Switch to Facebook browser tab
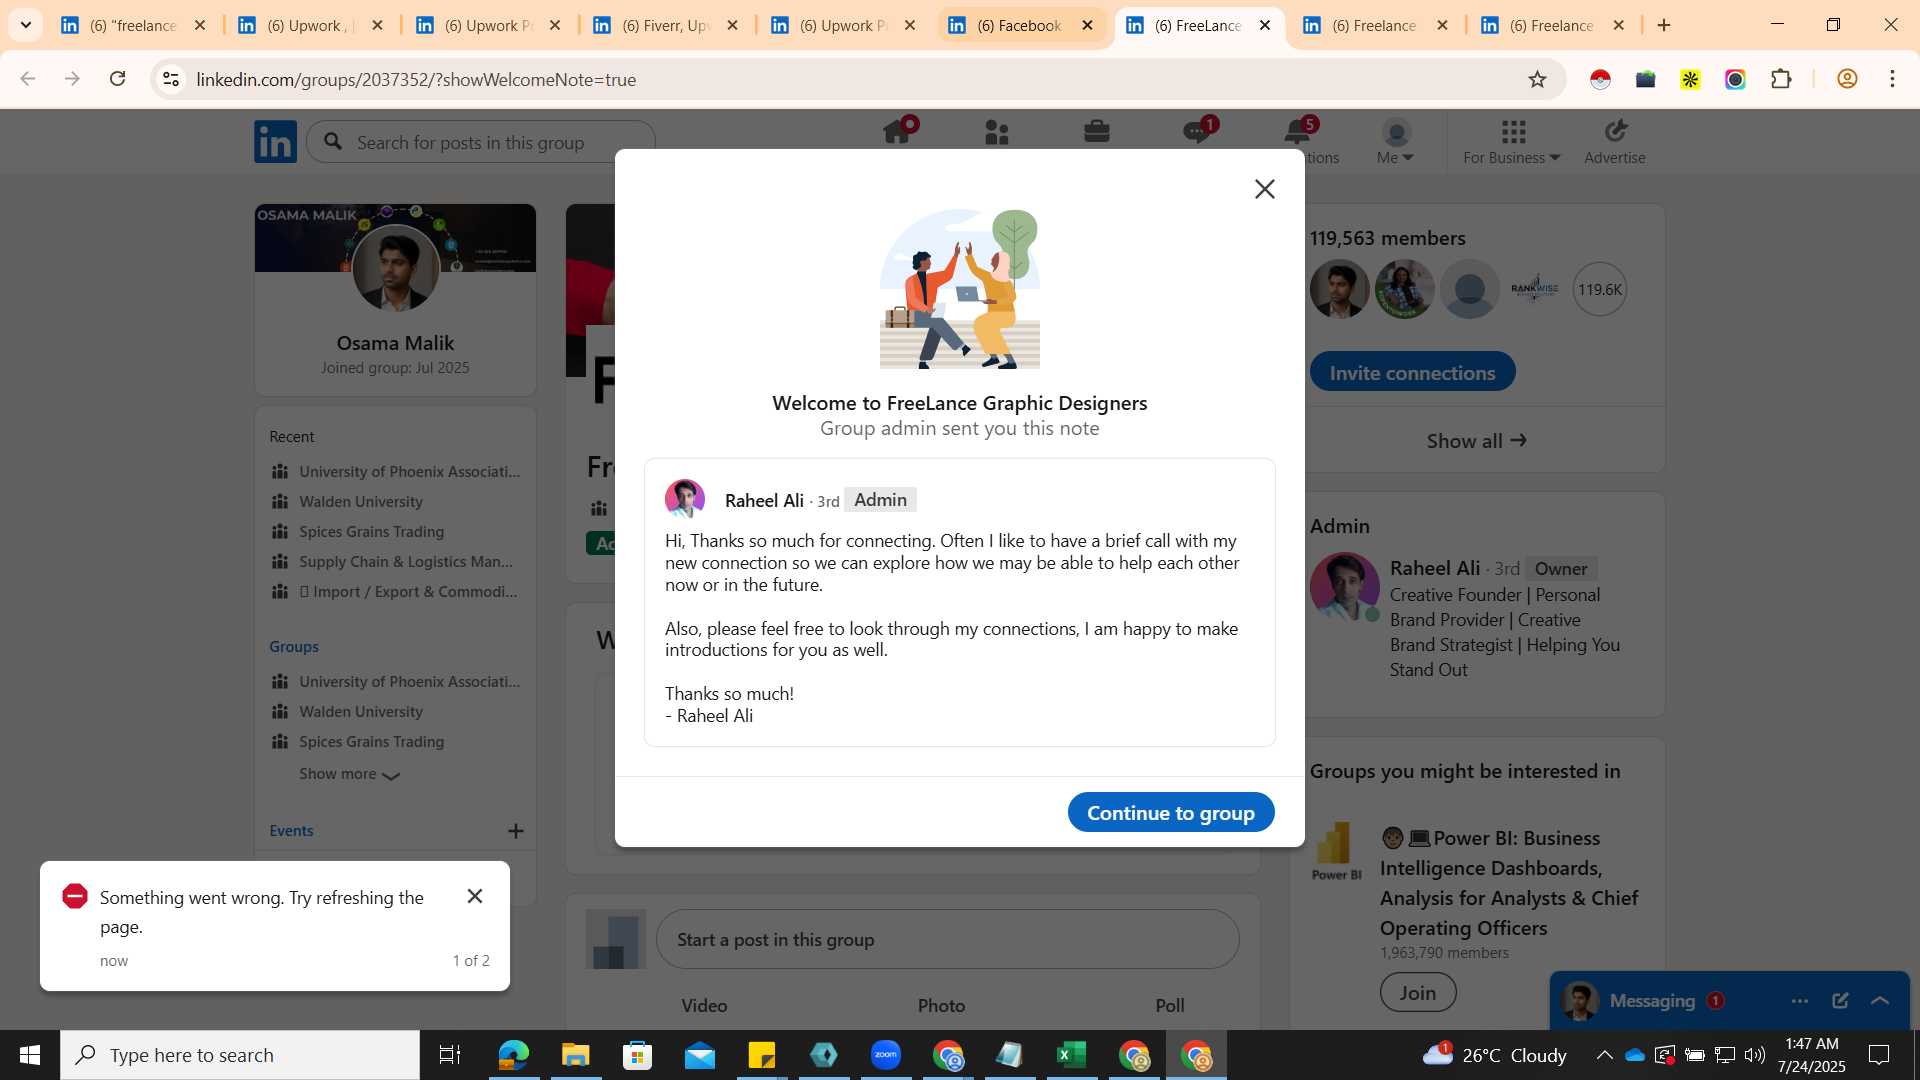This screenshot has width=1920, height=1080. [x=1021, y=25]
